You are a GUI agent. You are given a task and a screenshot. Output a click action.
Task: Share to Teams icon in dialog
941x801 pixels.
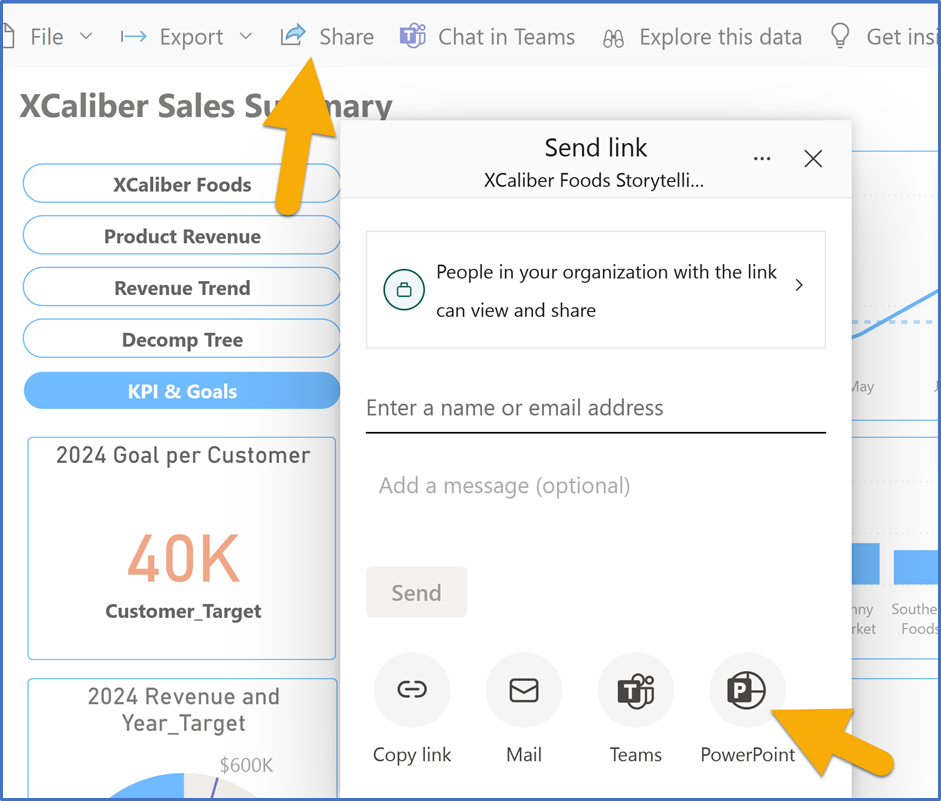636,689
